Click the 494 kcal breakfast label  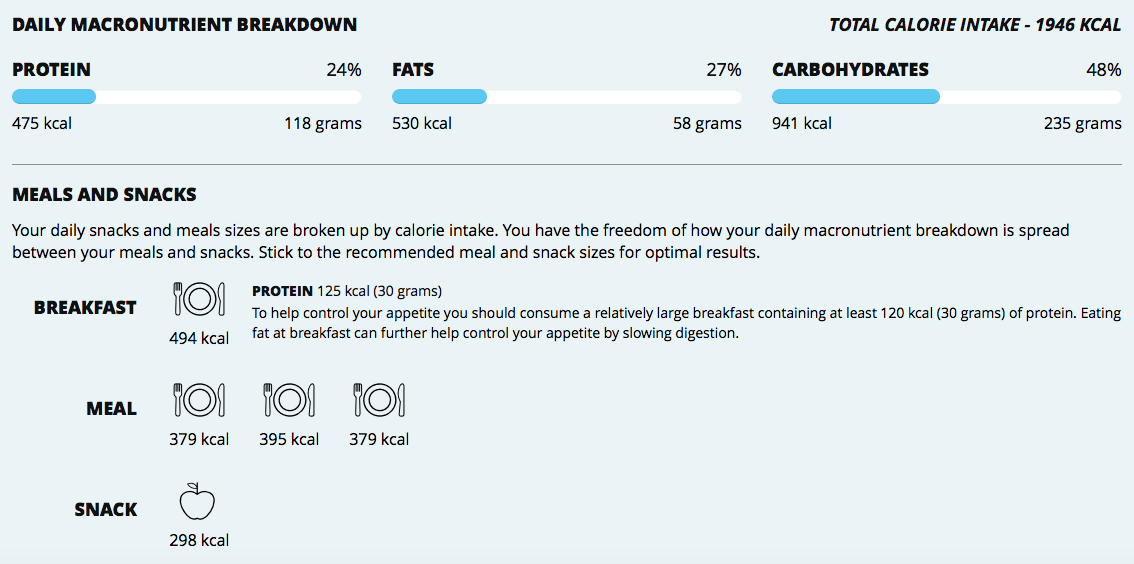(x=199, y=338)
